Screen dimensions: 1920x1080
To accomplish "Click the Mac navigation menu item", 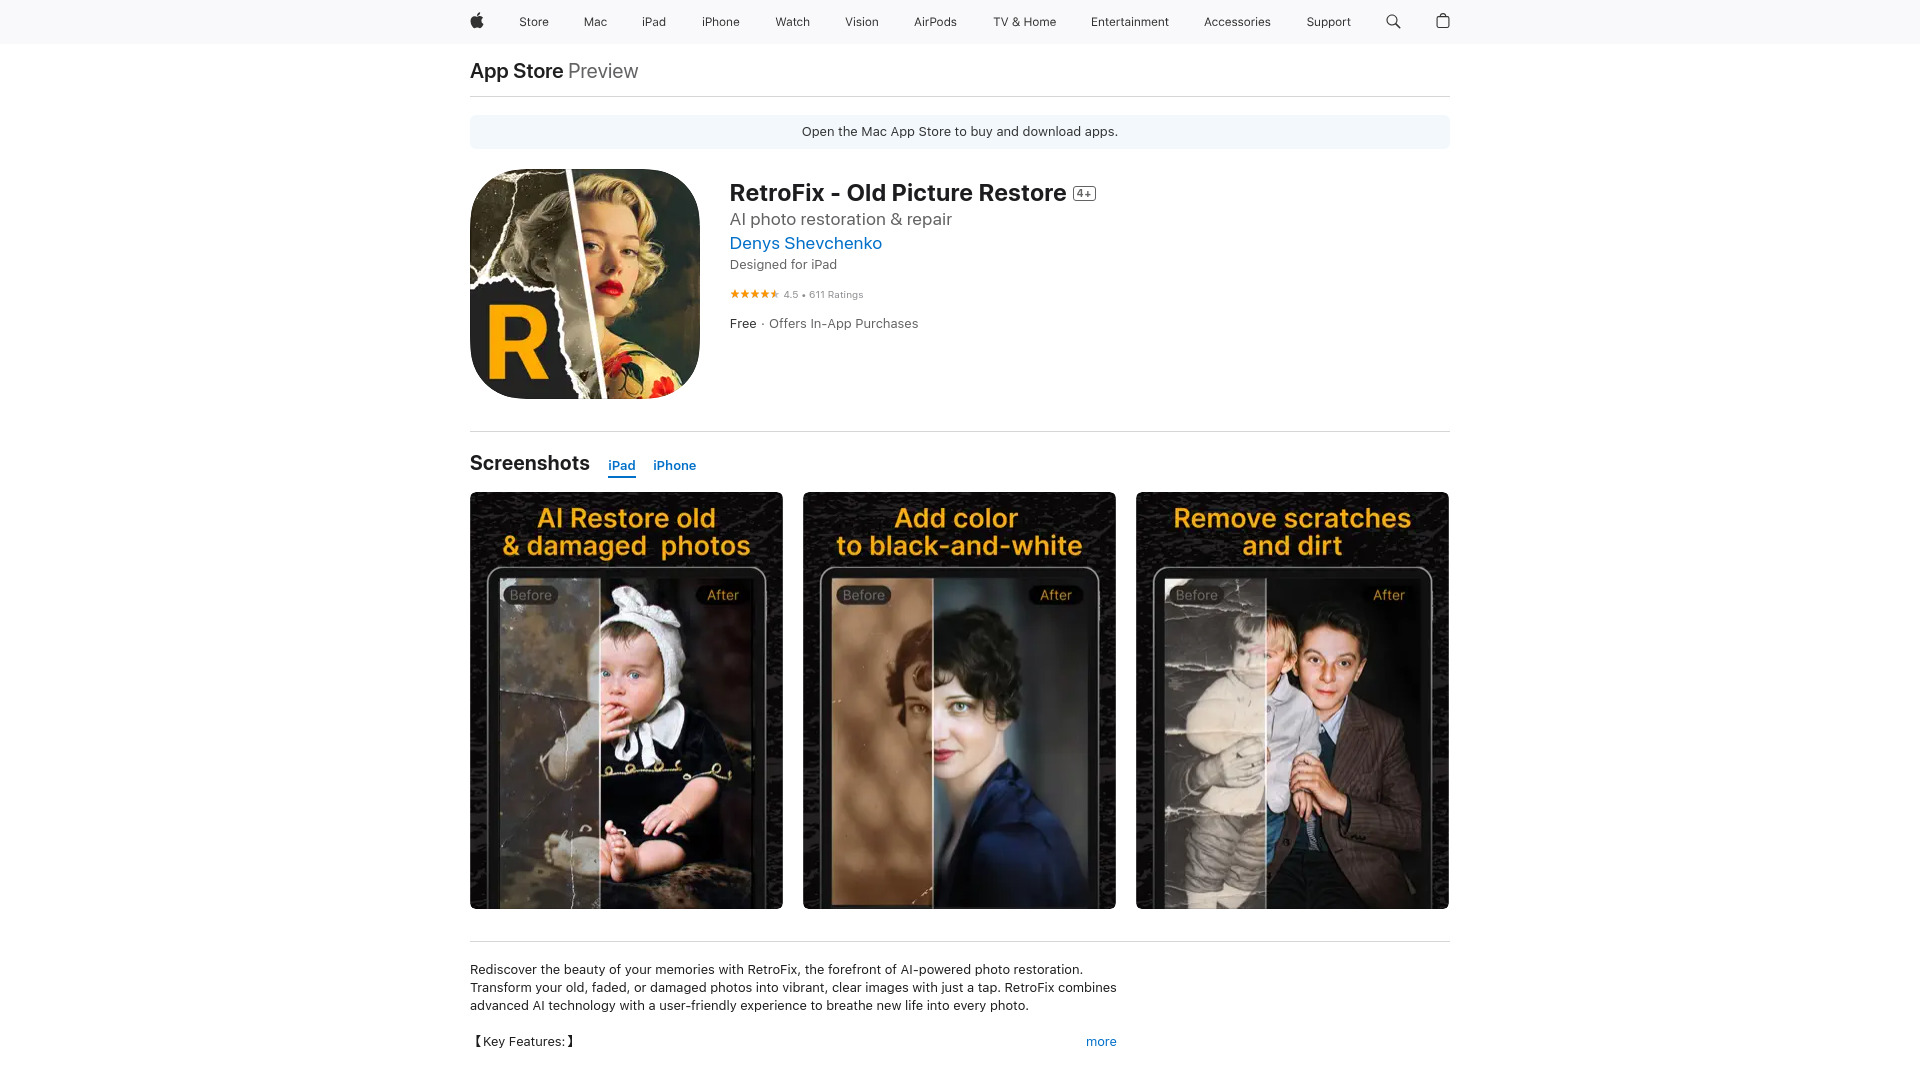I will click(x=595, y=21).
